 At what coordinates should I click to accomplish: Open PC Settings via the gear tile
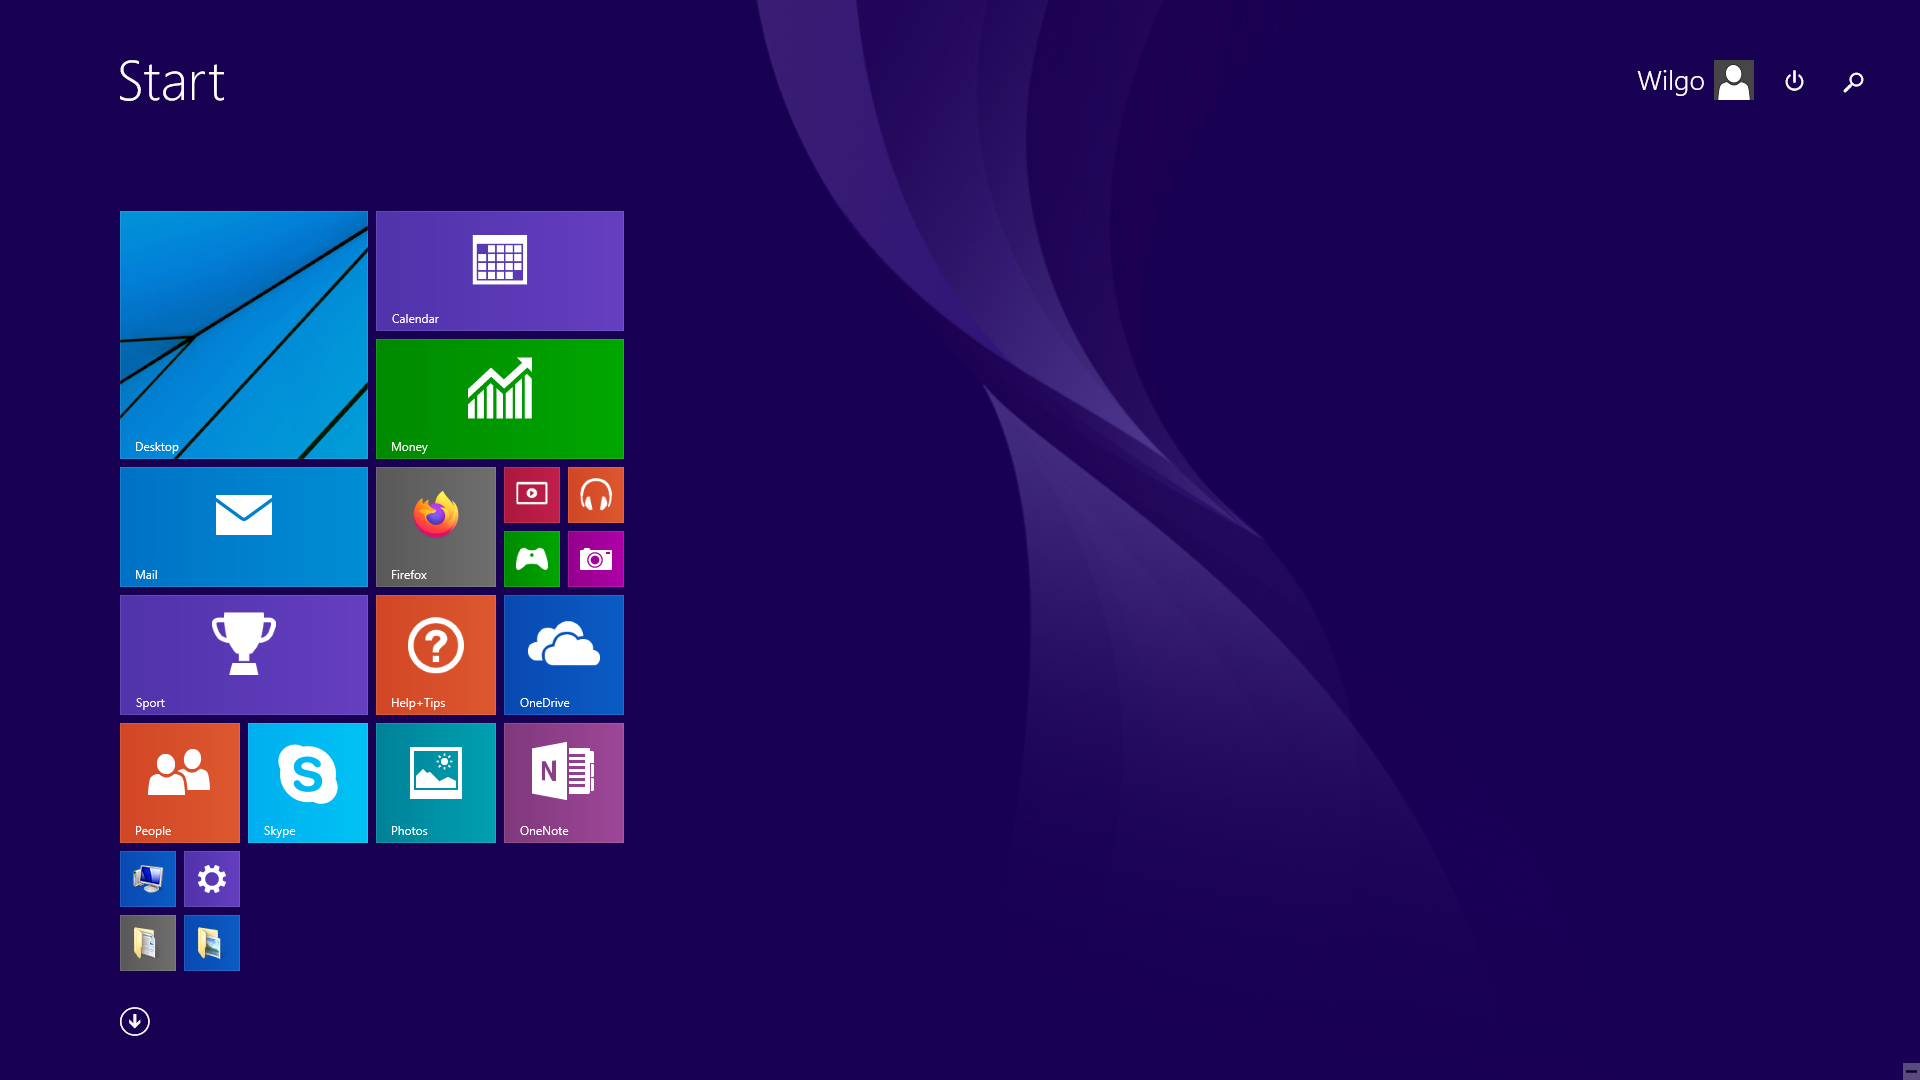click(211, 879)
